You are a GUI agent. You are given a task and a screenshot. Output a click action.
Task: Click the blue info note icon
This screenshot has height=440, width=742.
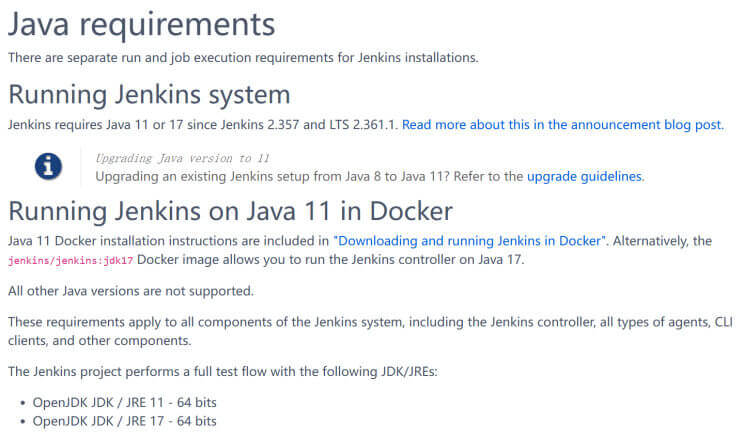[48, 167]
